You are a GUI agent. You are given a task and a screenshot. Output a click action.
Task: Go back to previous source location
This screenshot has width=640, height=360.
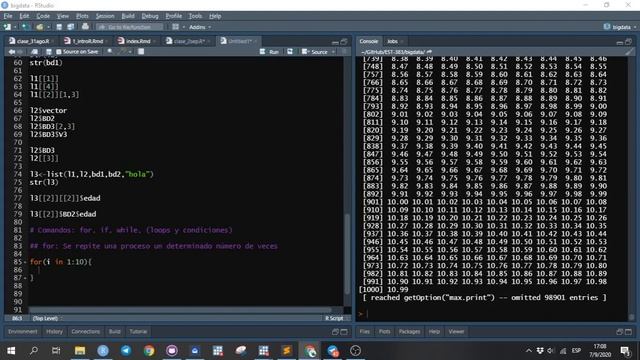pyautogui.click(x=11, y=52)
